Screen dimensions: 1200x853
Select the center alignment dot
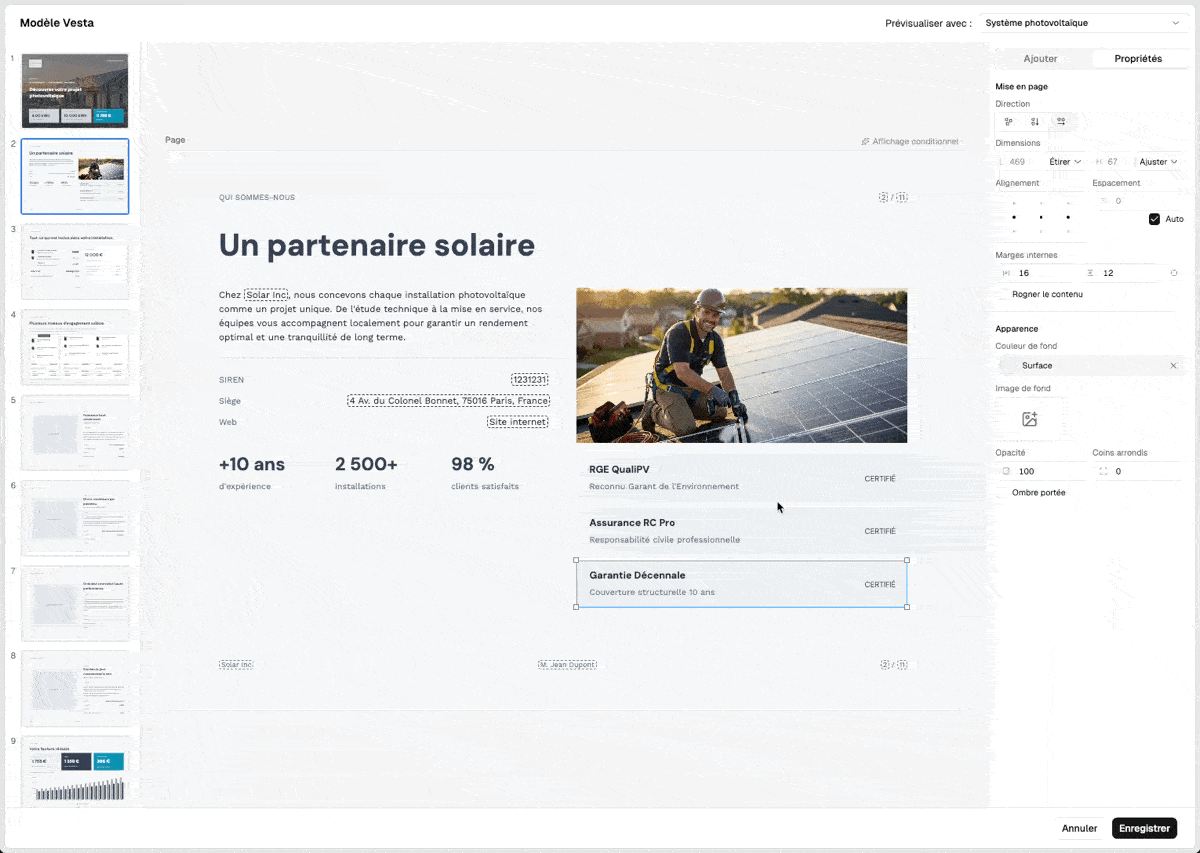pyautogui.click(x=1040, y=217)
